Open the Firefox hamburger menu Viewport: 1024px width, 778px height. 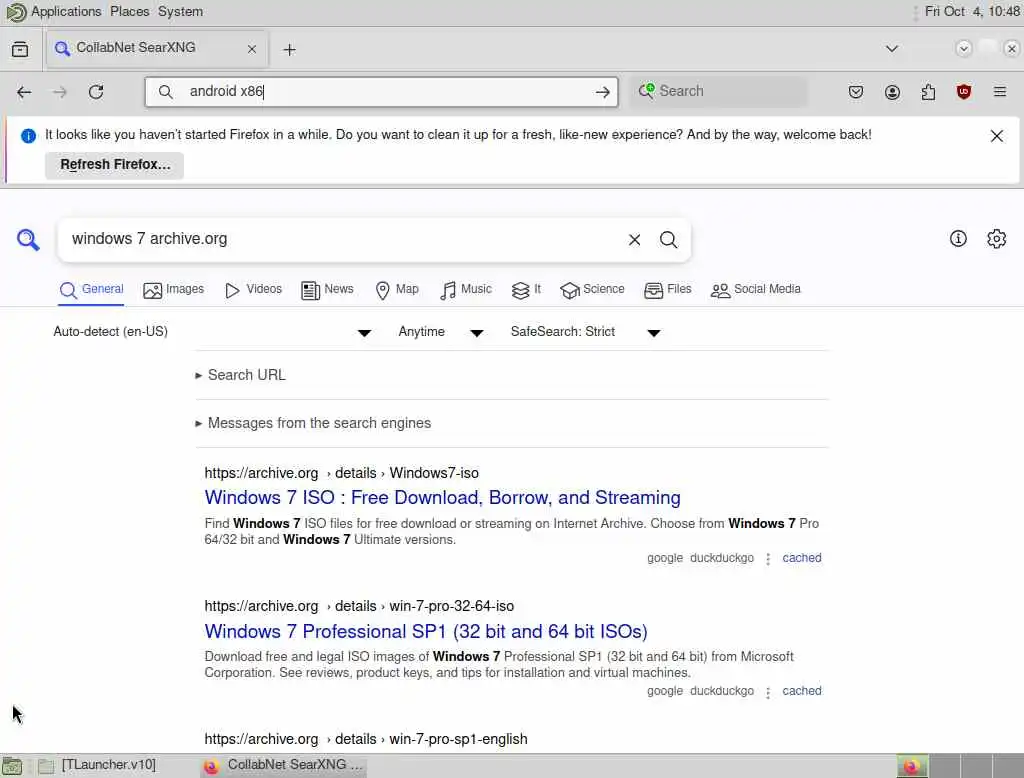tap(1000, 92)
